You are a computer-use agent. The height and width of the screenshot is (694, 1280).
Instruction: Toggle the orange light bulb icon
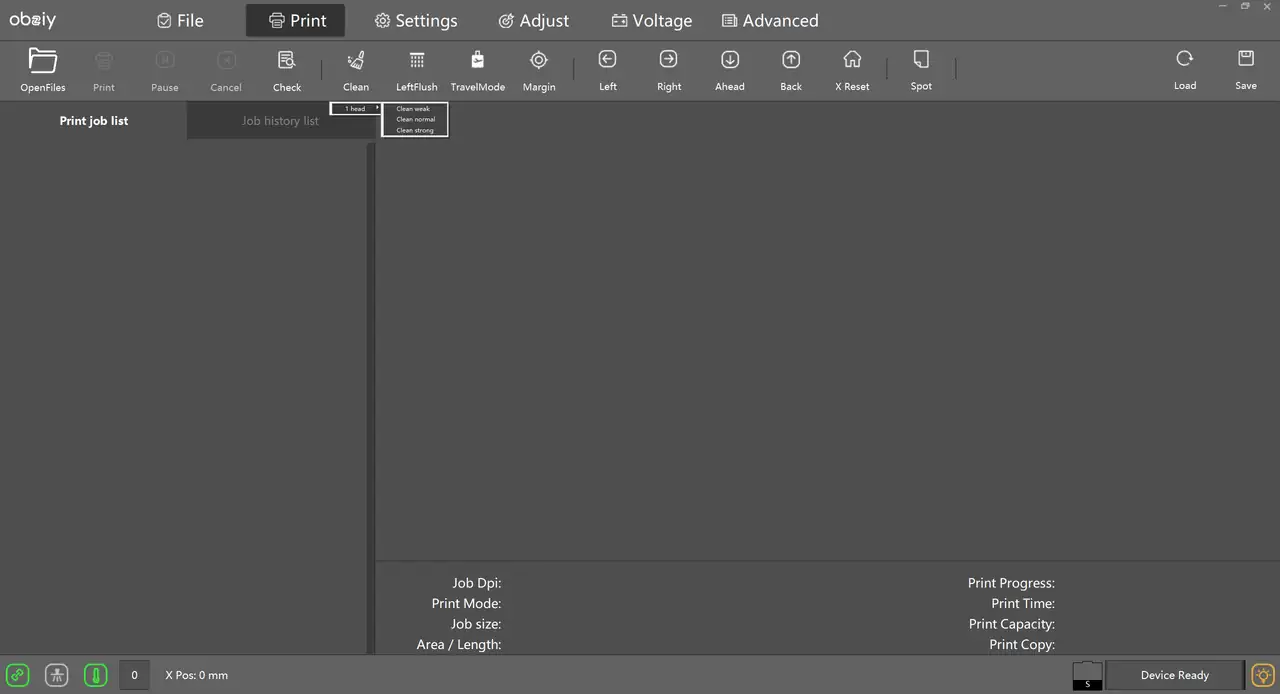(1264, 675)
